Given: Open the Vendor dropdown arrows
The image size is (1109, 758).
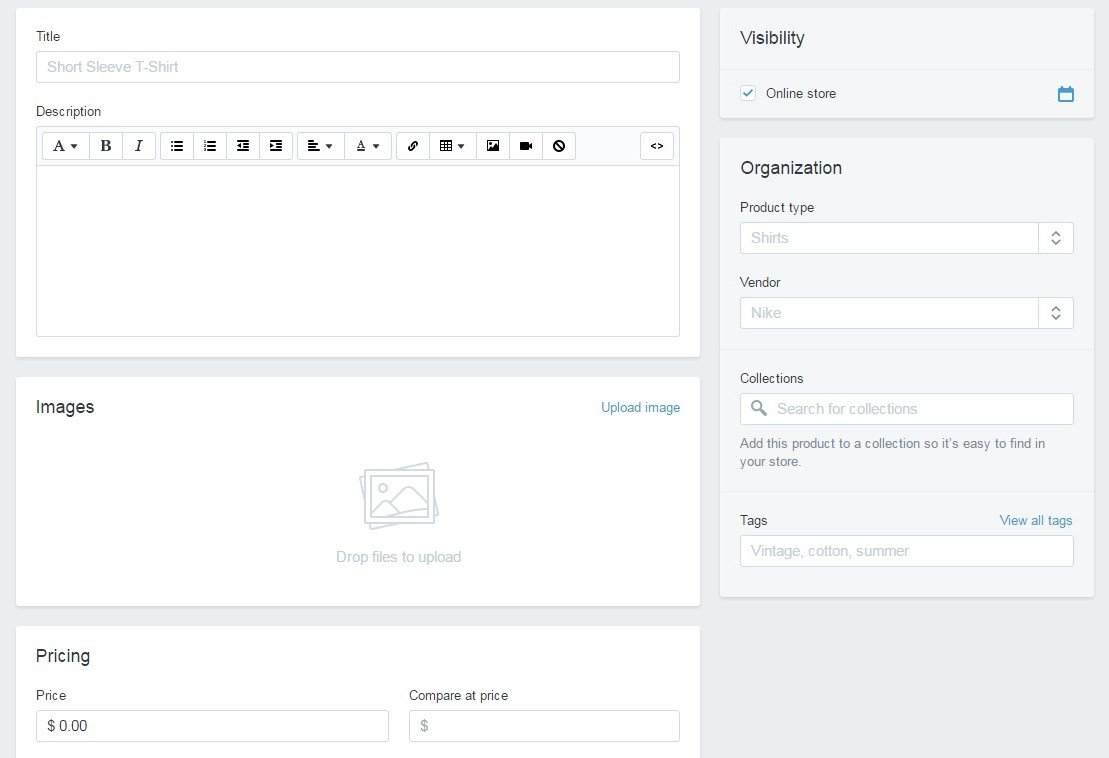Looking at the screenshot, I should coord(1056,313).
